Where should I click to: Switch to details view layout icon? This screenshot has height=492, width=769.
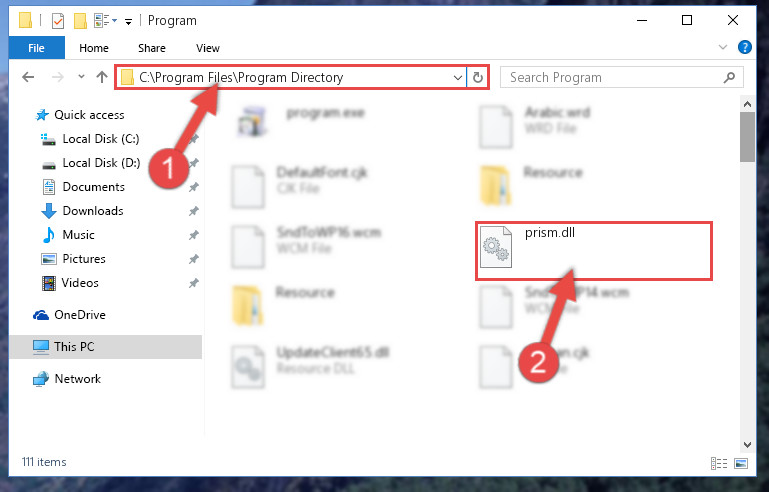[x=718, y=463]
